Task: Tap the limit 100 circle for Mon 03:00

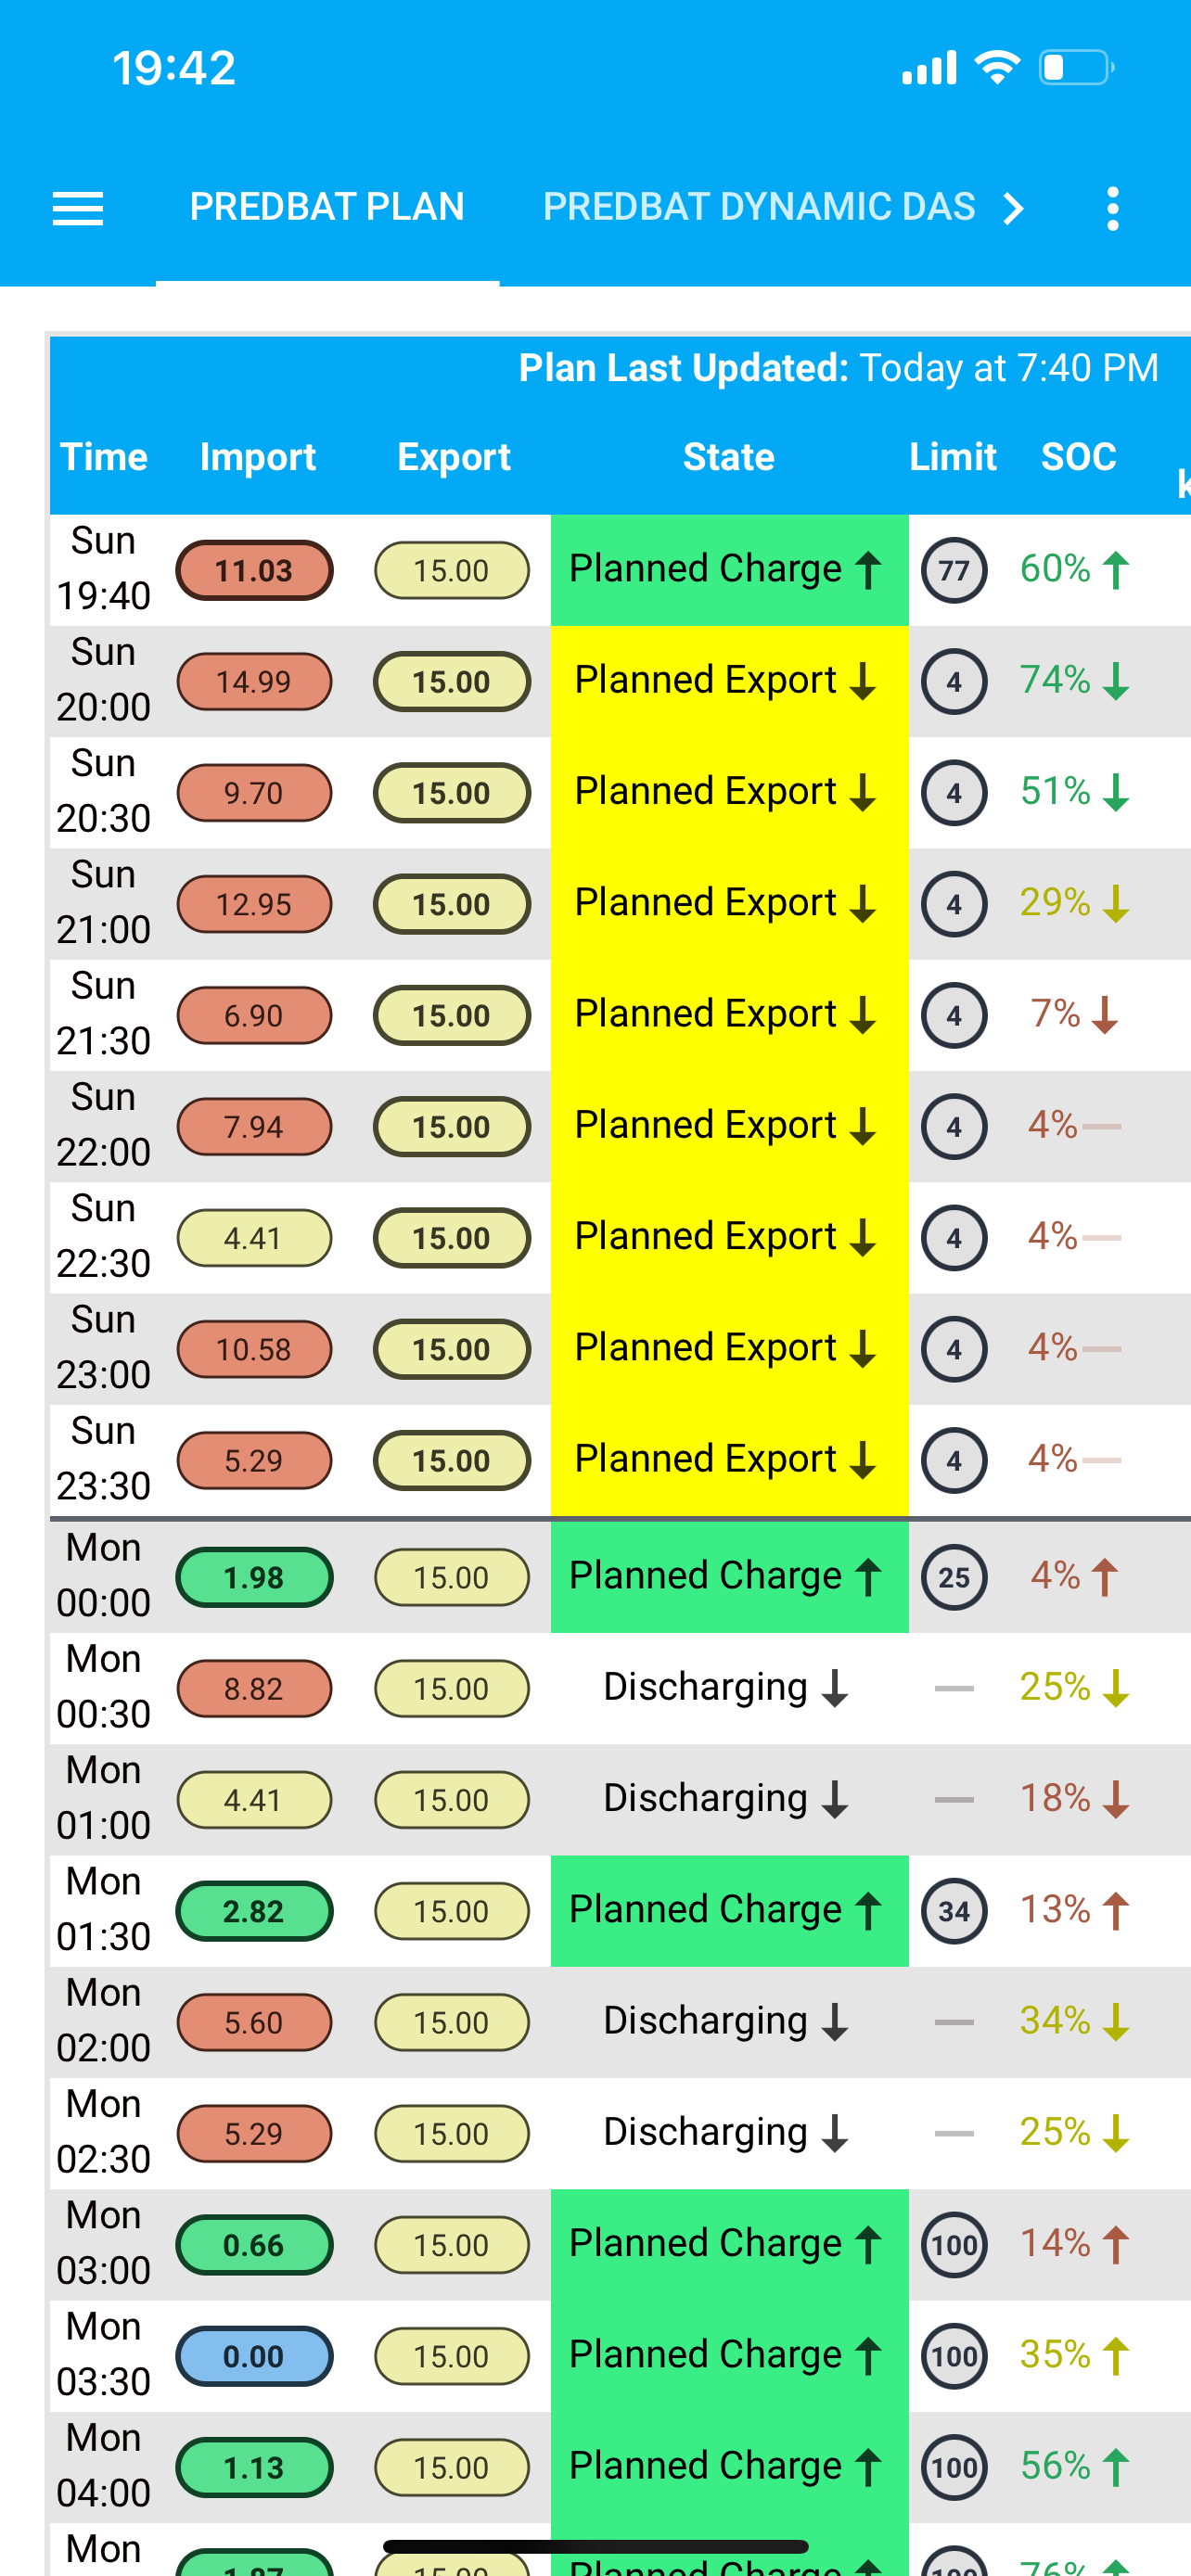Action: coord(953,2246)
